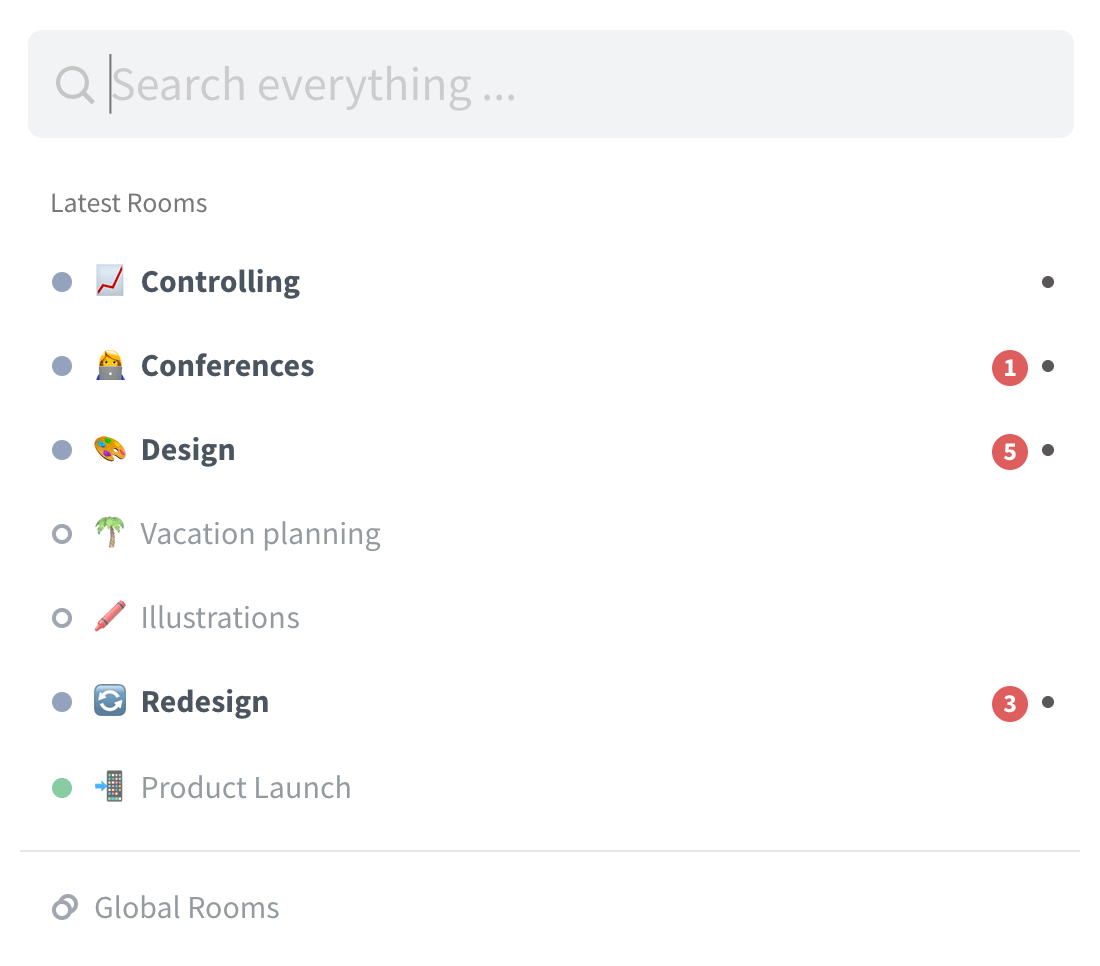Click the phone icon beside Product Launch
The height and width of the screenshot is (966, 1100).
110,786
